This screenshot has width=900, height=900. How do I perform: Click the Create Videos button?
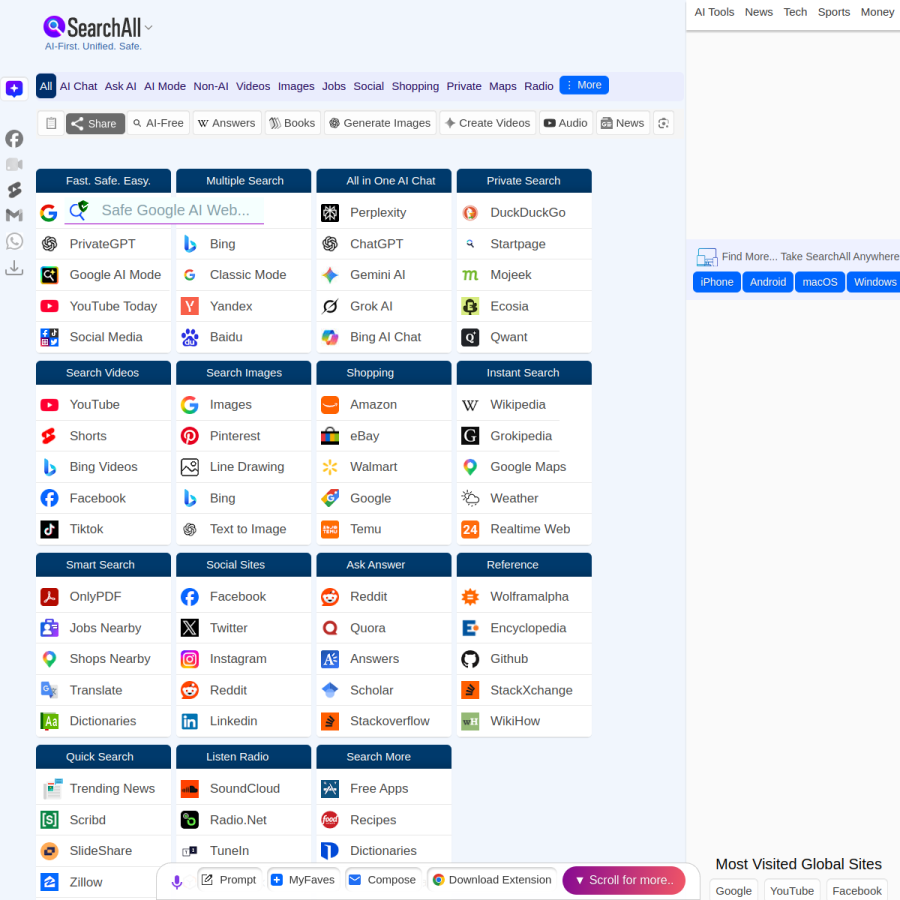click(487, 123)
